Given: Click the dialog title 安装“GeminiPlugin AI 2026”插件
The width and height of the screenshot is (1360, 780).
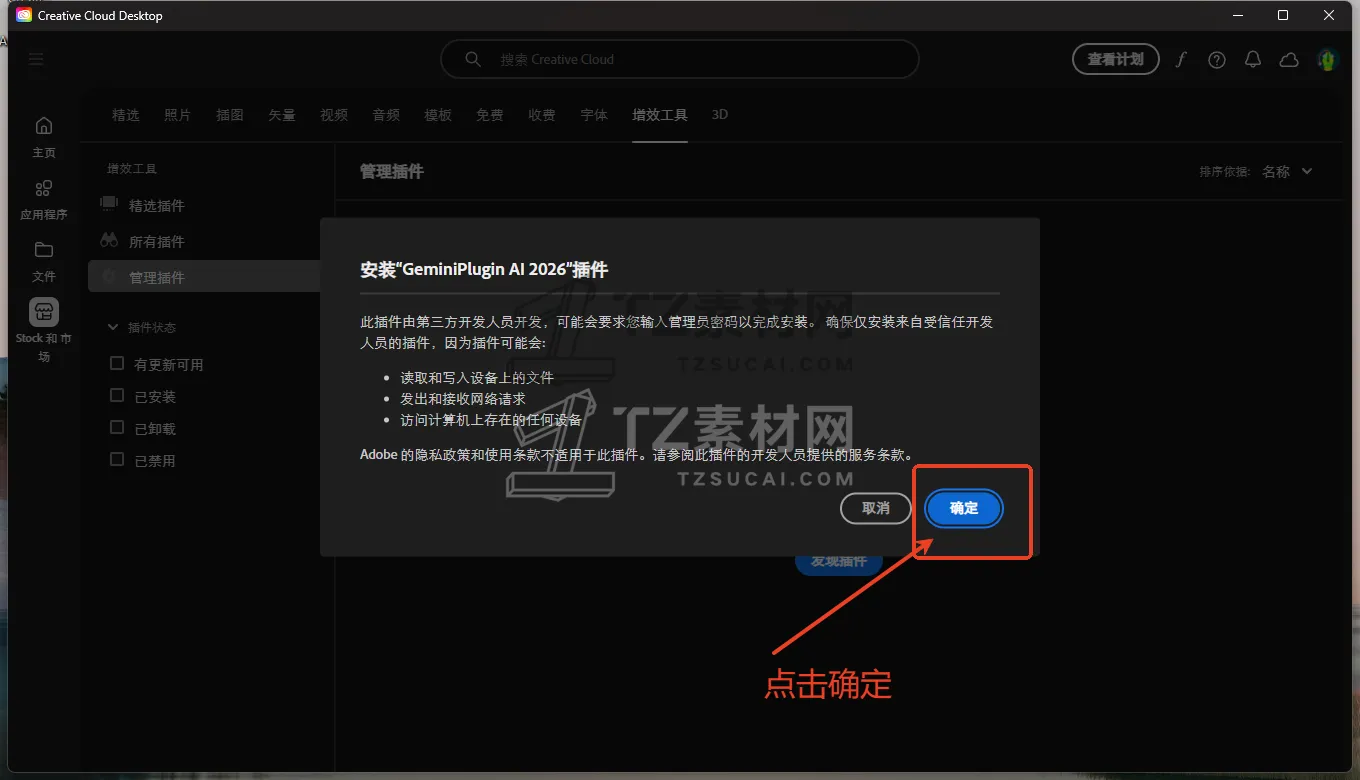Looking at the screenshot, I should [x=484, y=269].
